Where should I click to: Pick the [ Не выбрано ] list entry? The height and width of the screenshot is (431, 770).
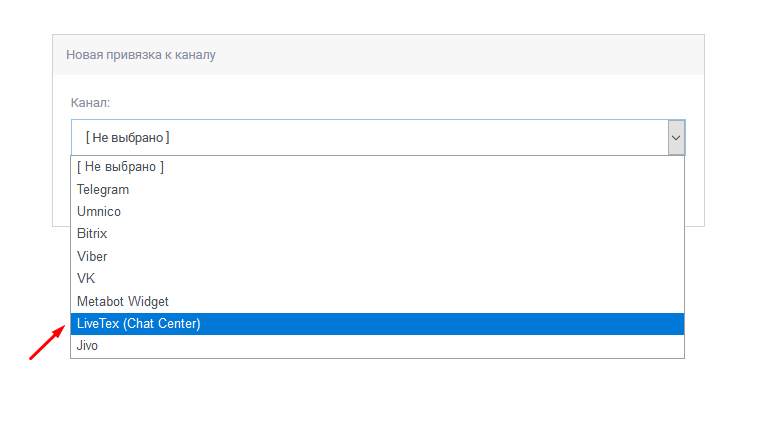pos(377,167)
